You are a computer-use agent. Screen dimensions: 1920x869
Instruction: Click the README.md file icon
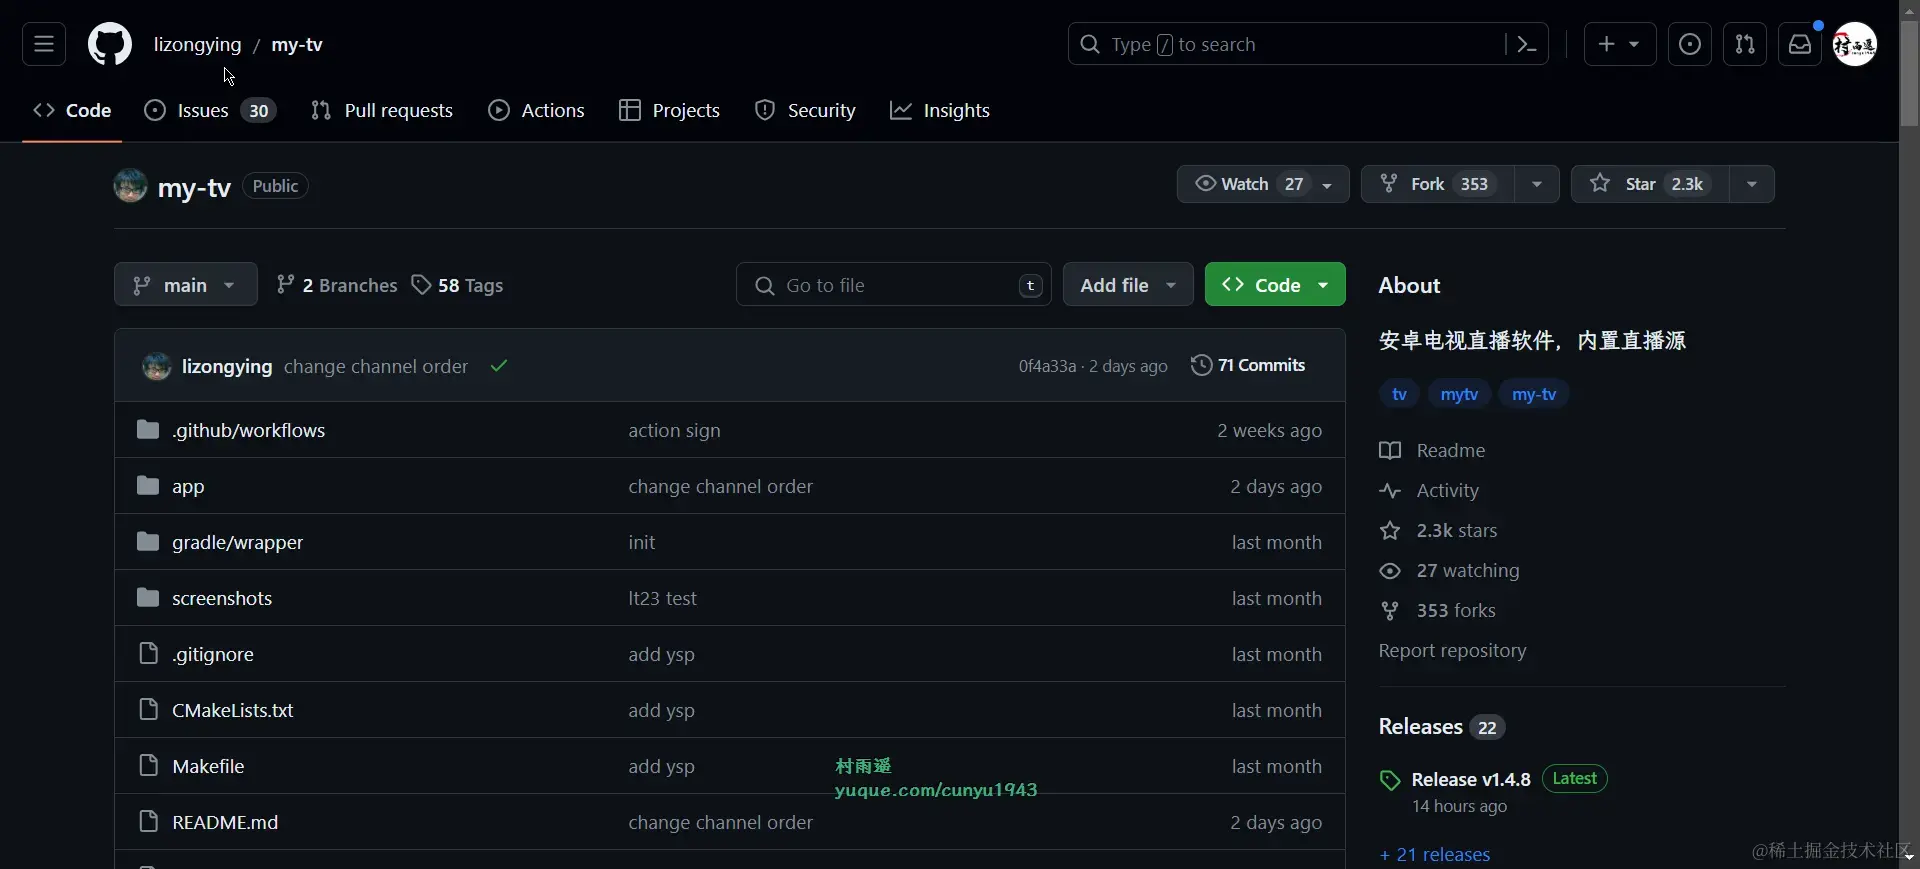click(x=148, y=821)
